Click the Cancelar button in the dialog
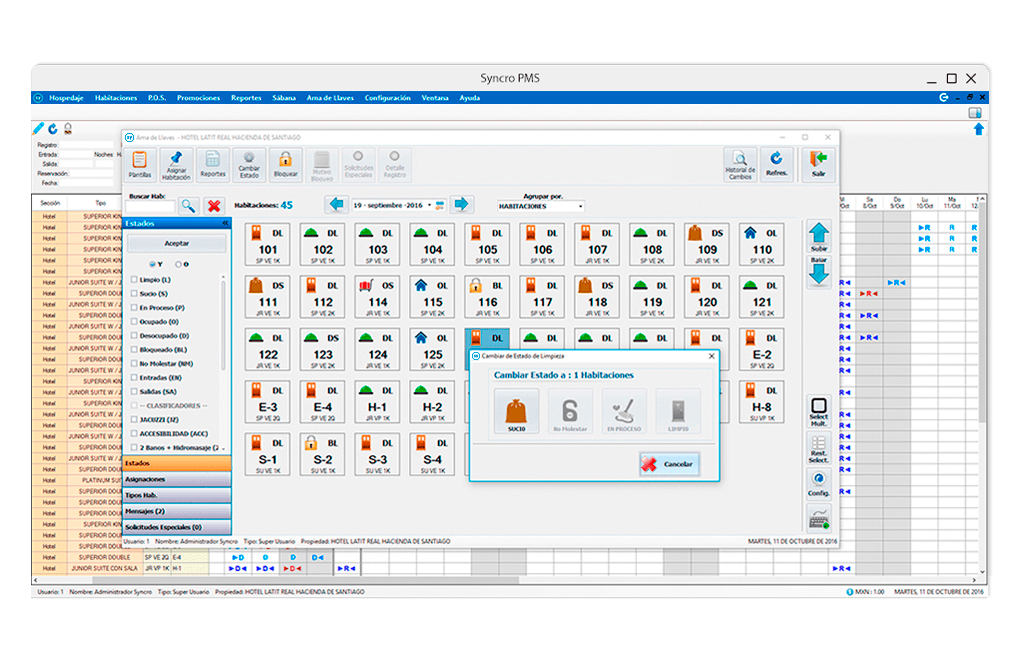 [x=669, y=464]
